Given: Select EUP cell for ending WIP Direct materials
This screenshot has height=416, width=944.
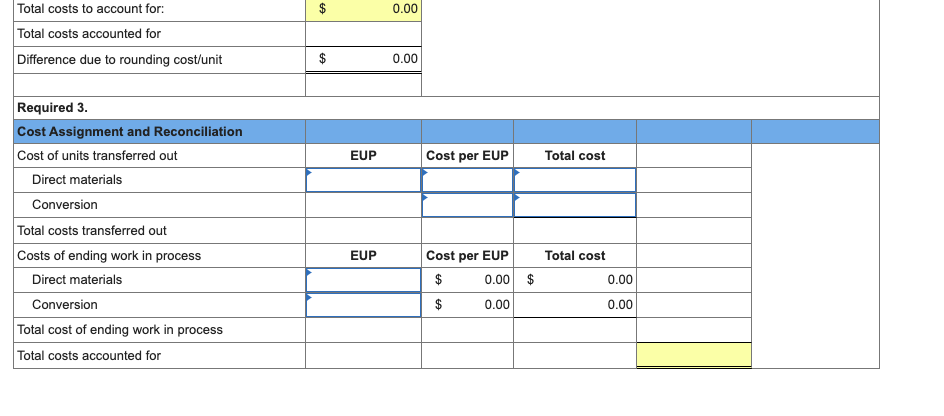Looking at the screenshot, I should (x=363, y=280).
